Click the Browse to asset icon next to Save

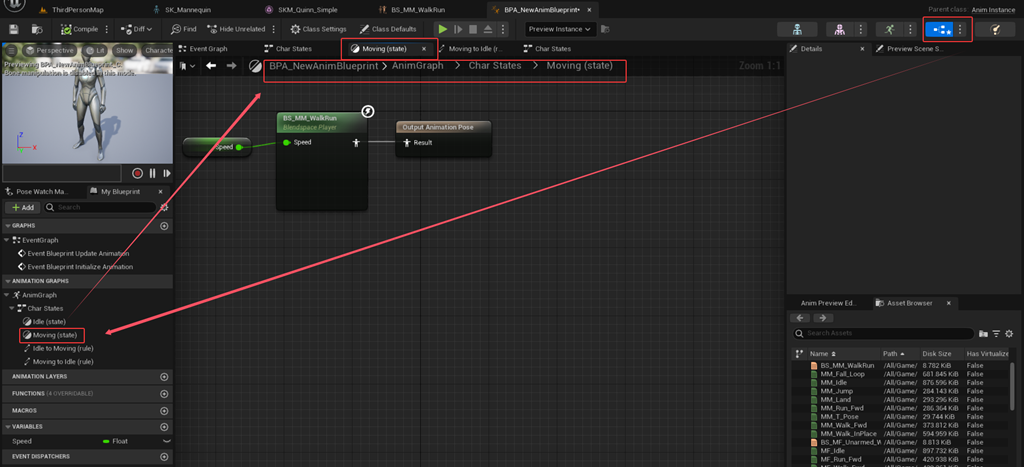coord(37,29)
